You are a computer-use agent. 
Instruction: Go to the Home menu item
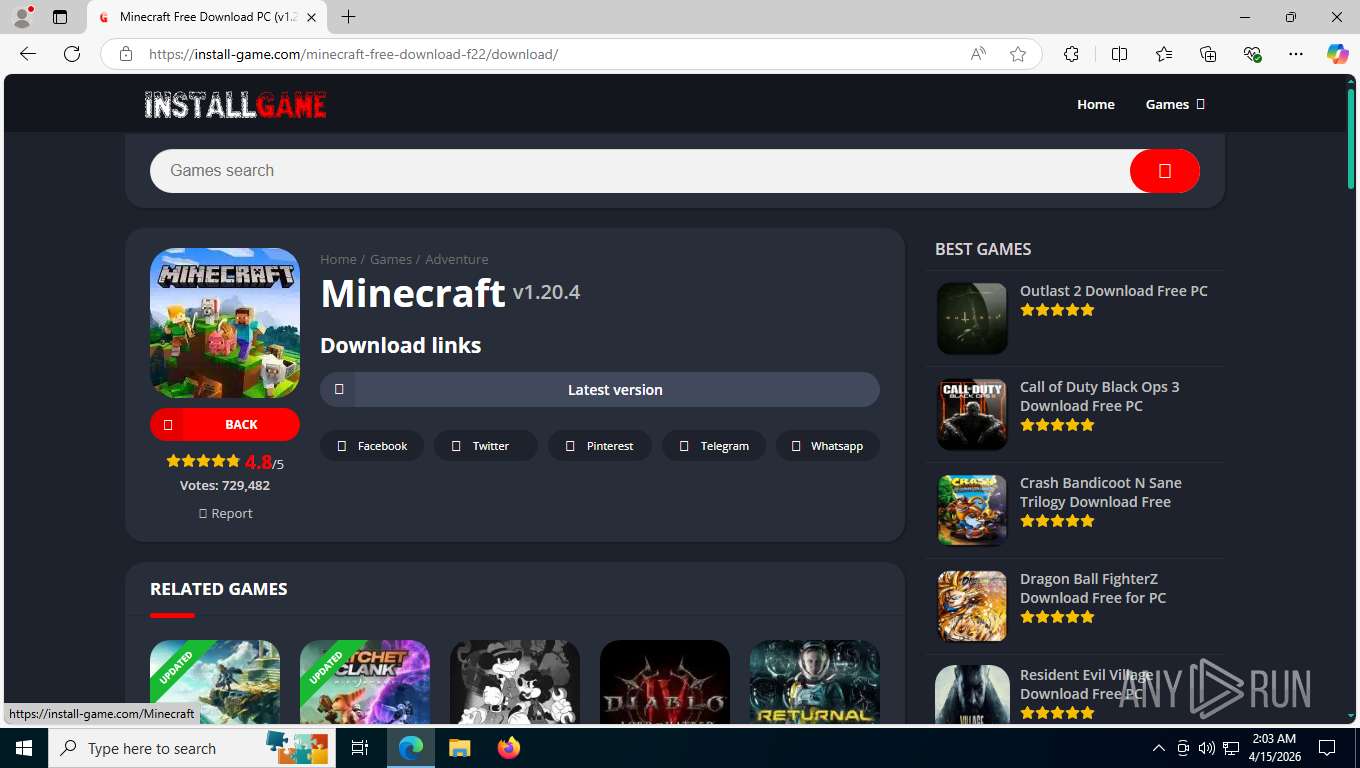1095,104
